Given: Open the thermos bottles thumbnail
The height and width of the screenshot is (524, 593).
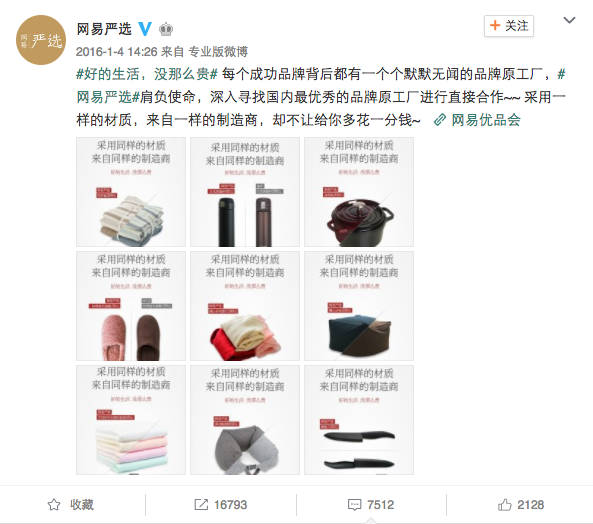Looking at the screenshot, I should point(245,192).
